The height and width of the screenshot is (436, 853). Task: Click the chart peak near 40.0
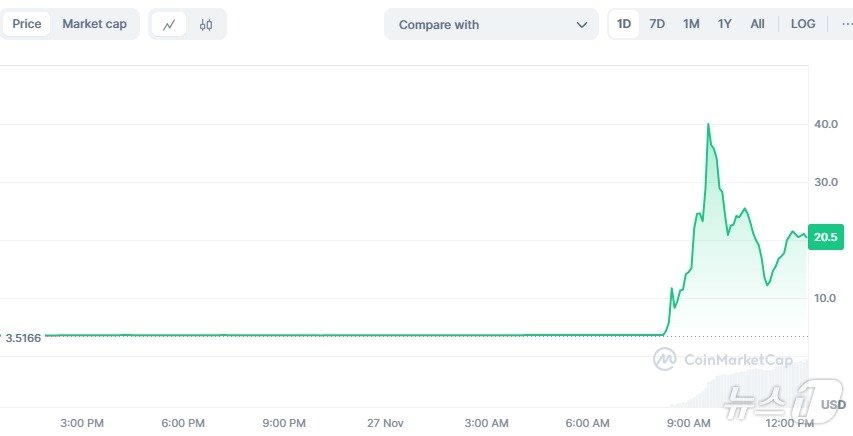pos(708,125)
